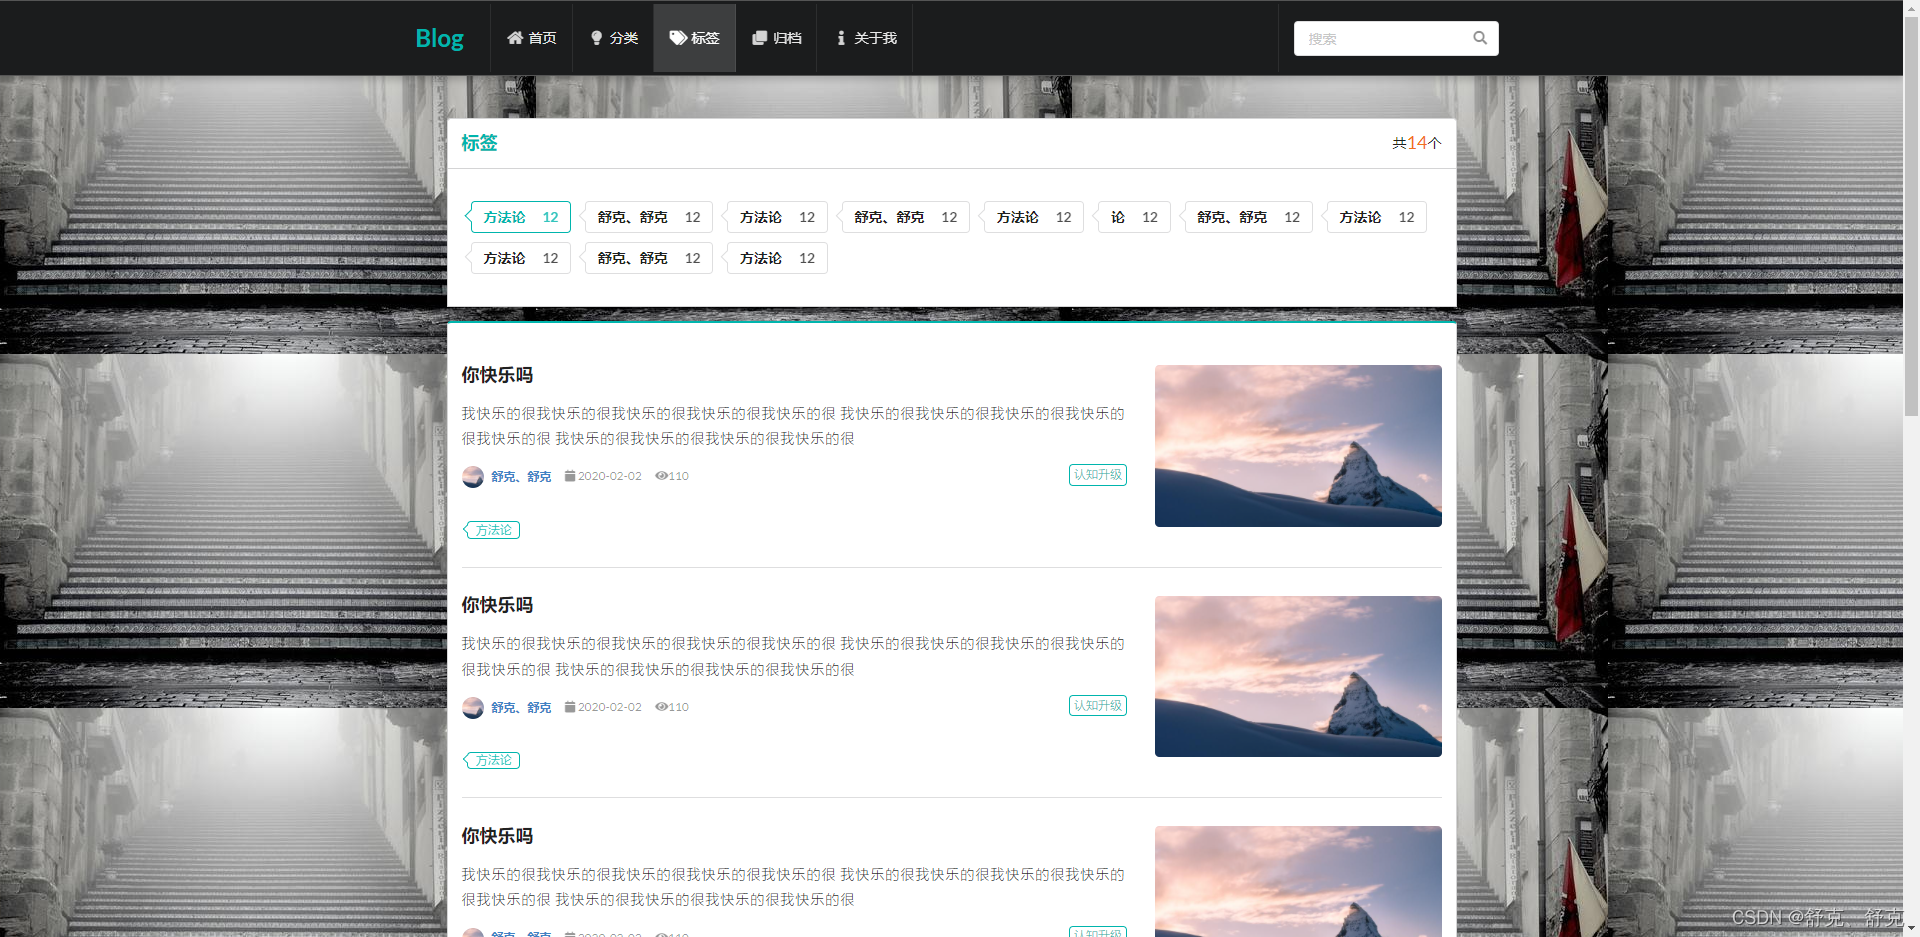Click the first post's 方法论 tag
This screenshot has height=937, width=1920.
(x=492, y=530)
